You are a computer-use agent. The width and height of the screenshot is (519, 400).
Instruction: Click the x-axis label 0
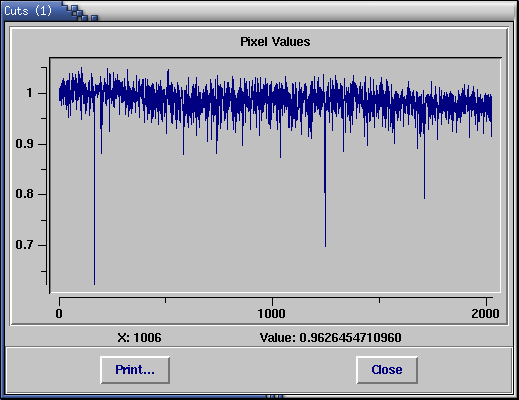[59, 314]
